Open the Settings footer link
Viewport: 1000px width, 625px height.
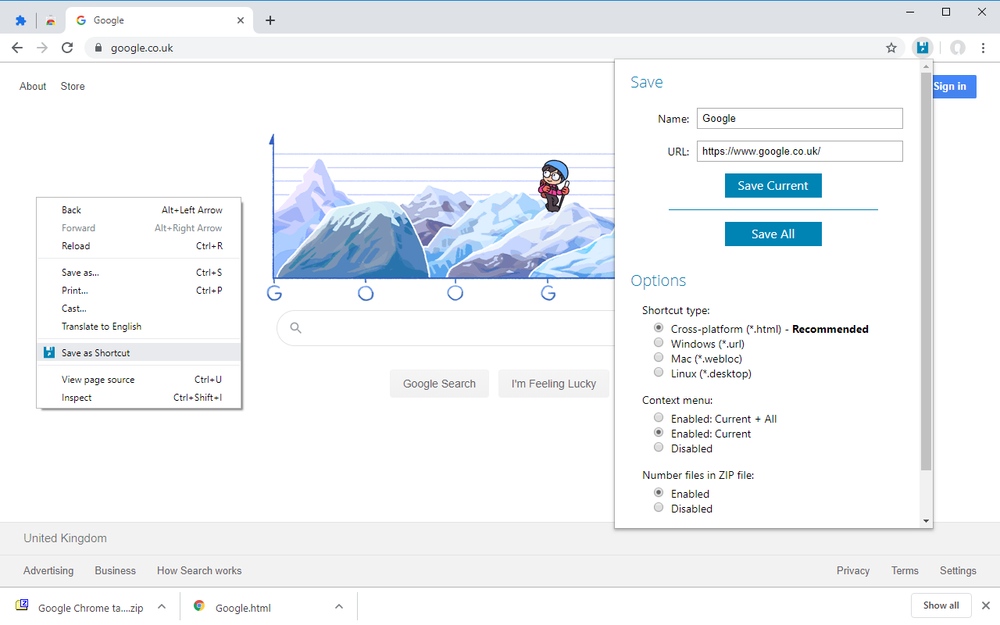[x=958, y=571]
